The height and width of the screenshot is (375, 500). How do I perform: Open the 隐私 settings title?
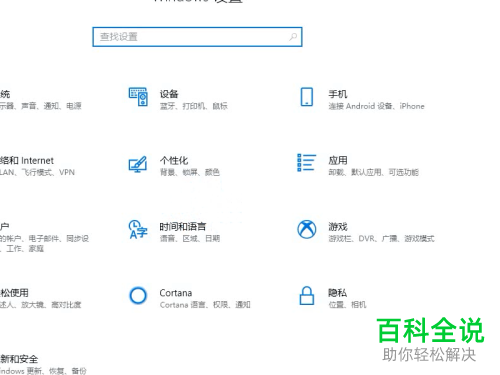(x=337, y=293)
